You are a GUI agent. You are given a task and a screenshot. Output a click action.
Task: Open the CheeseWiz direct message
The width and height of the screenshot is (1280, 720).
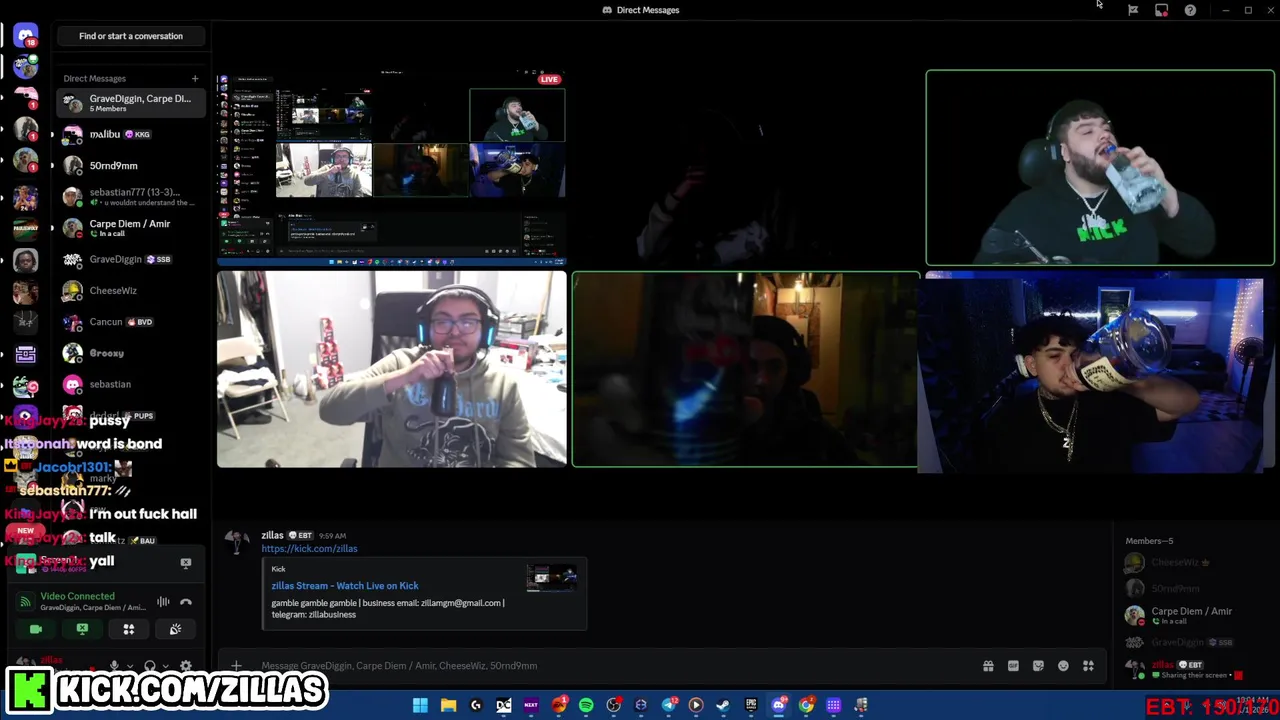click(x=131, y=290)
